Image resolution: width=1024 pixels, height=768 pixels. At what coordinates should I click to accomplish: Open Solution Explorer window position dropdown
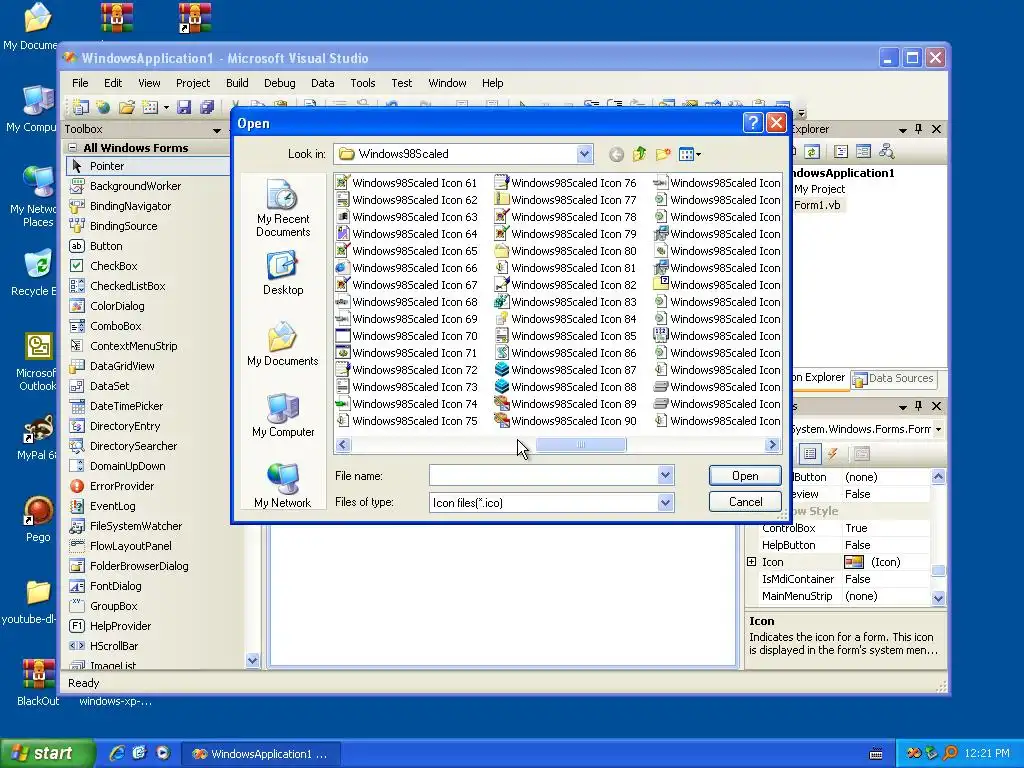[x=903, y=129]
